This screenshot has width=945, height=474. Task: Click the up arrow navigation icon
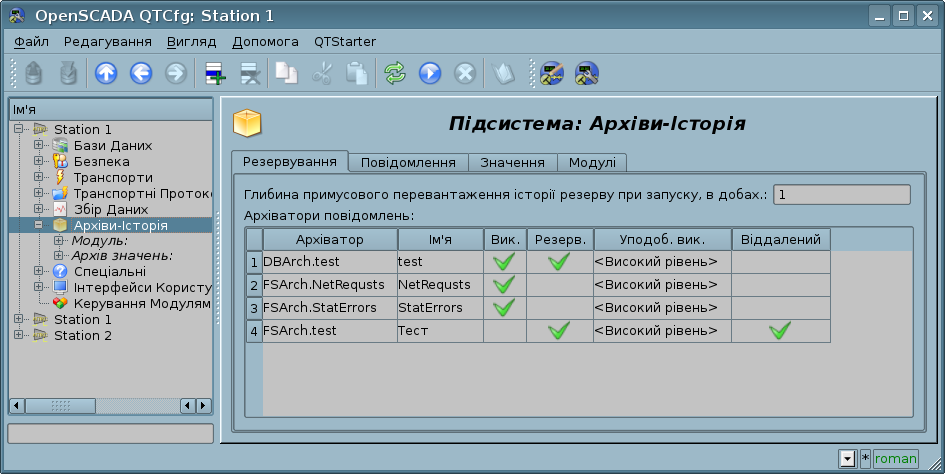click(106, 73)
